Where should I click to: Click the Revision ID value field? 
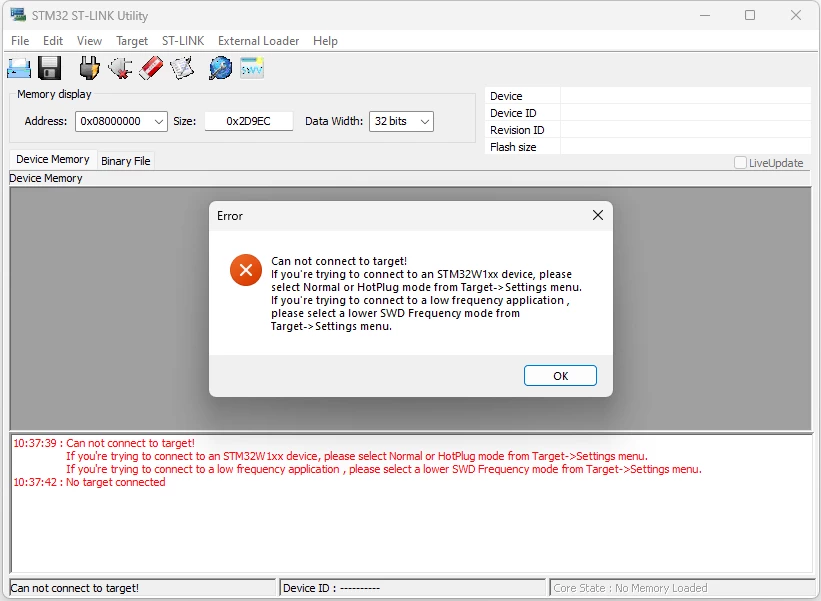pos(685,130)
